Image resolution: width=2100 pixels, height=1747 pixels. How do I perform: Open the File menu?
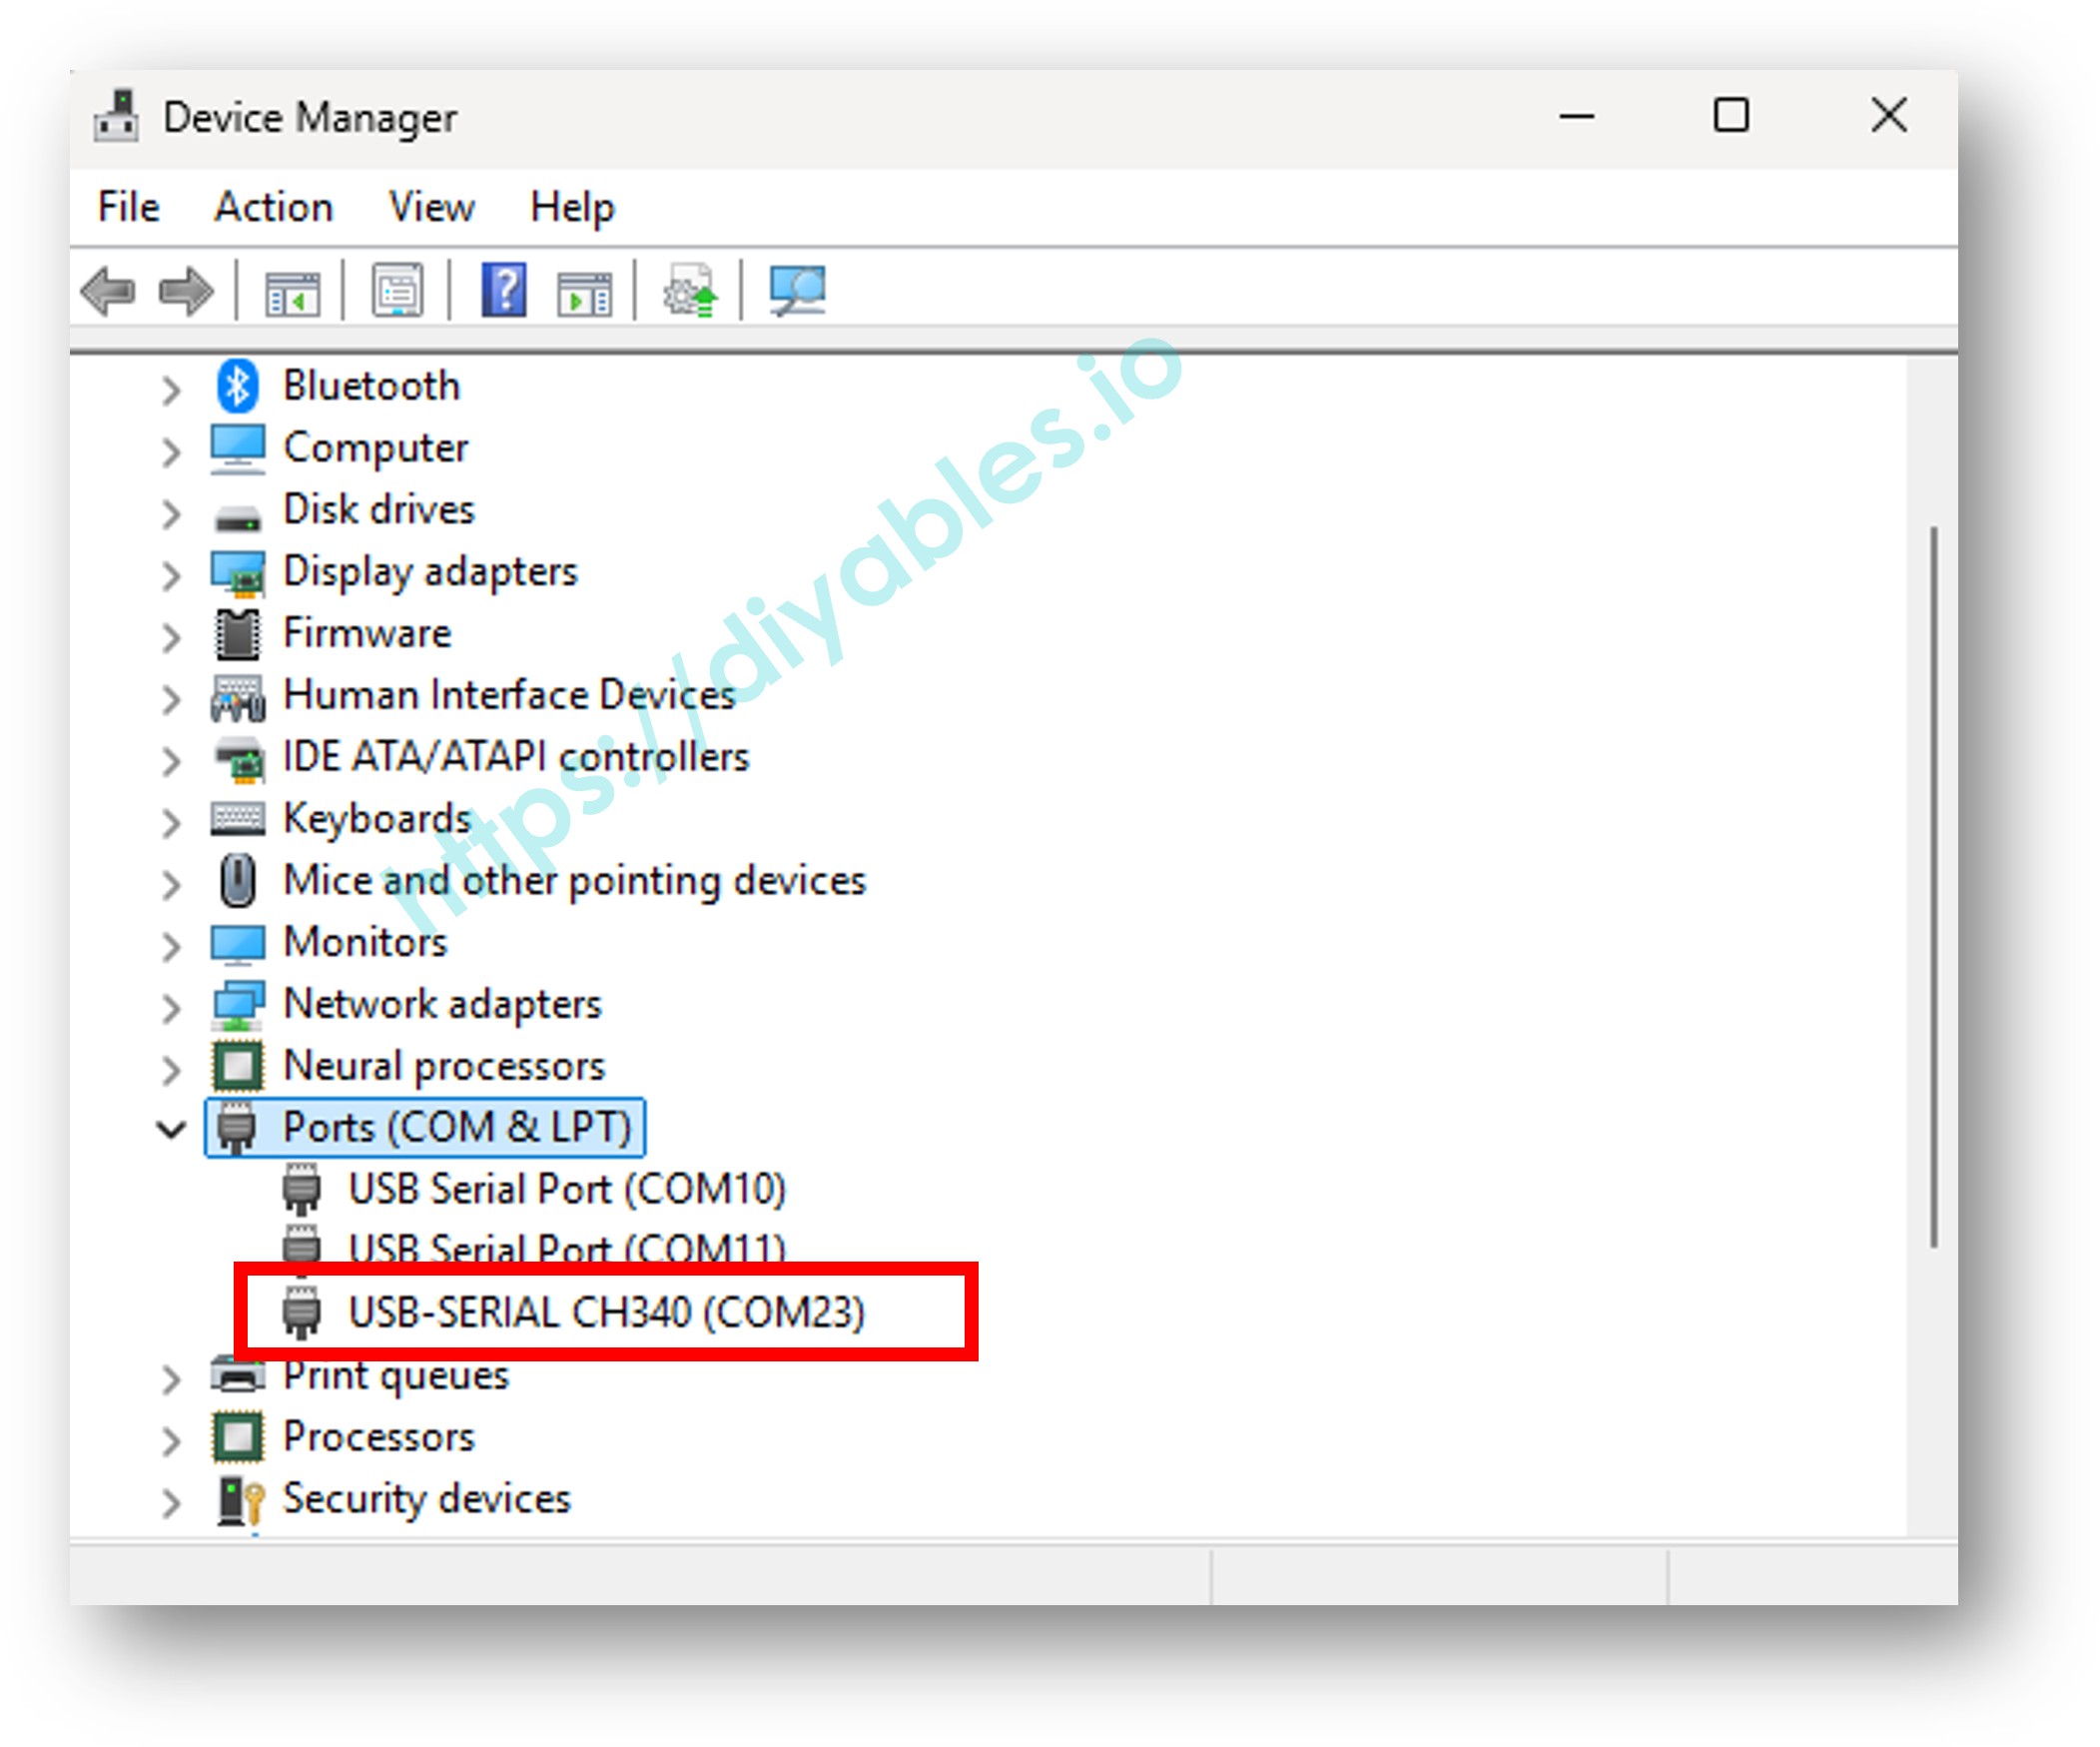(x=128, y=208)
